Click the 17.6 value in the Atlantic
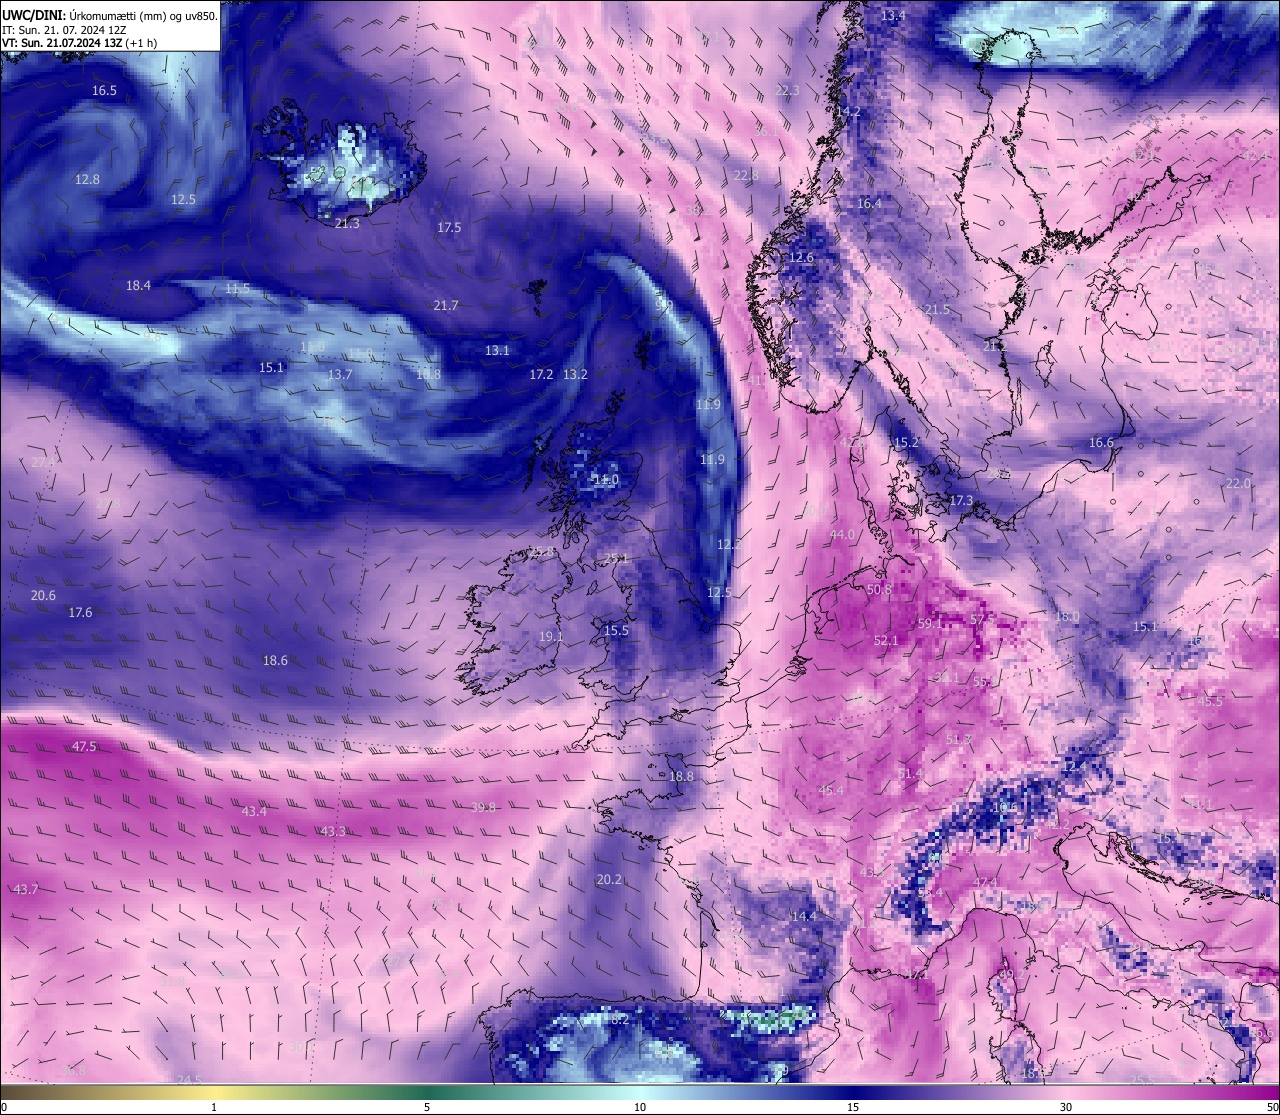This screenshot has height=1115, width=1280. click(80, 613)
